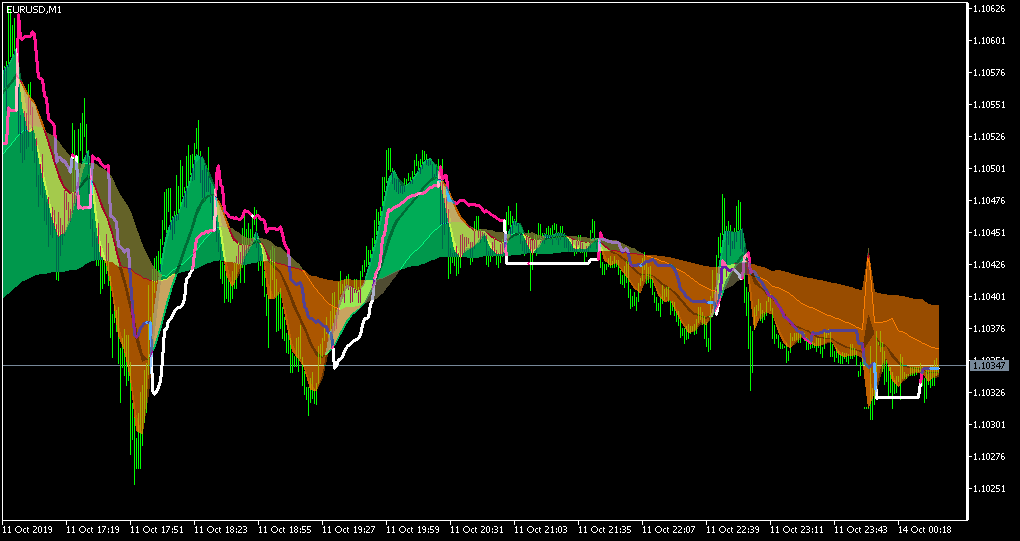Select price level 1.10551 on the scale
This screenshot has width=1020, height=541.
[989, 105]
